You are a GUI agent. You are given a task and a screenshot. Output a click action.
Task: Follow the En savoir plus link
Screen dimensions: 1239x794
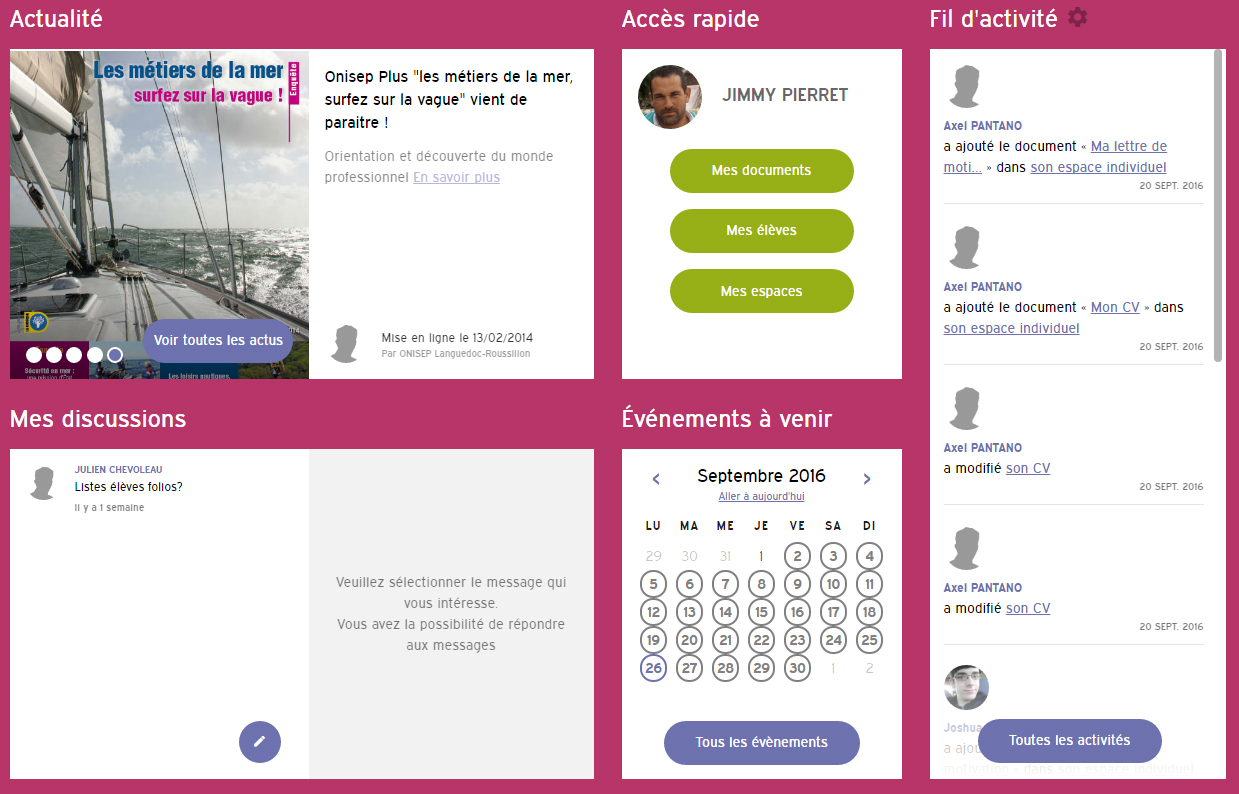(456, 177)
